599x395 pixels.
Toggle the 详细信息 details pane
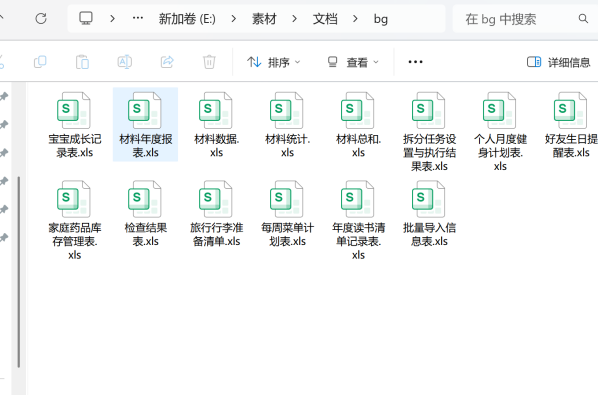[558, 62]
